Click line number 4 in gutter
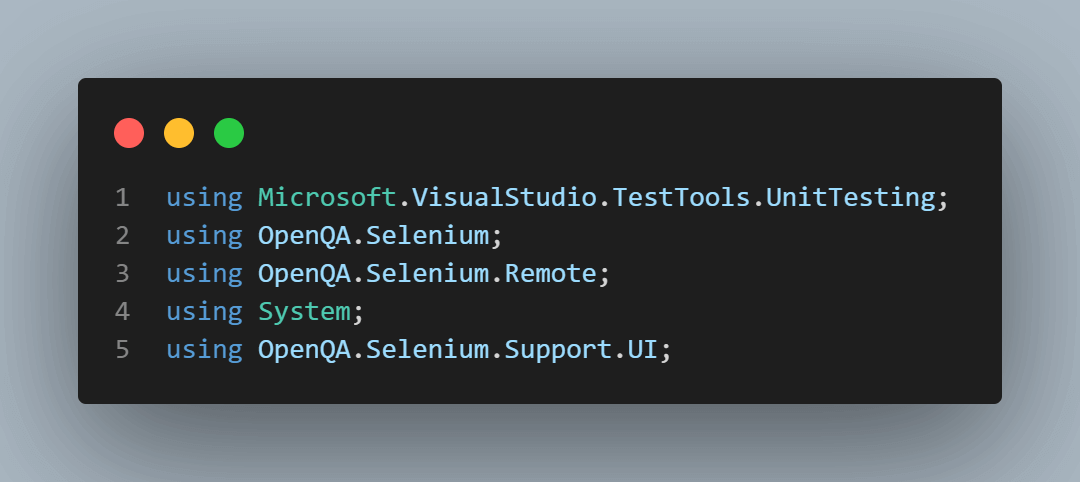The height and width of the screenshot is (482, 1080). click(x=122, y=312)
